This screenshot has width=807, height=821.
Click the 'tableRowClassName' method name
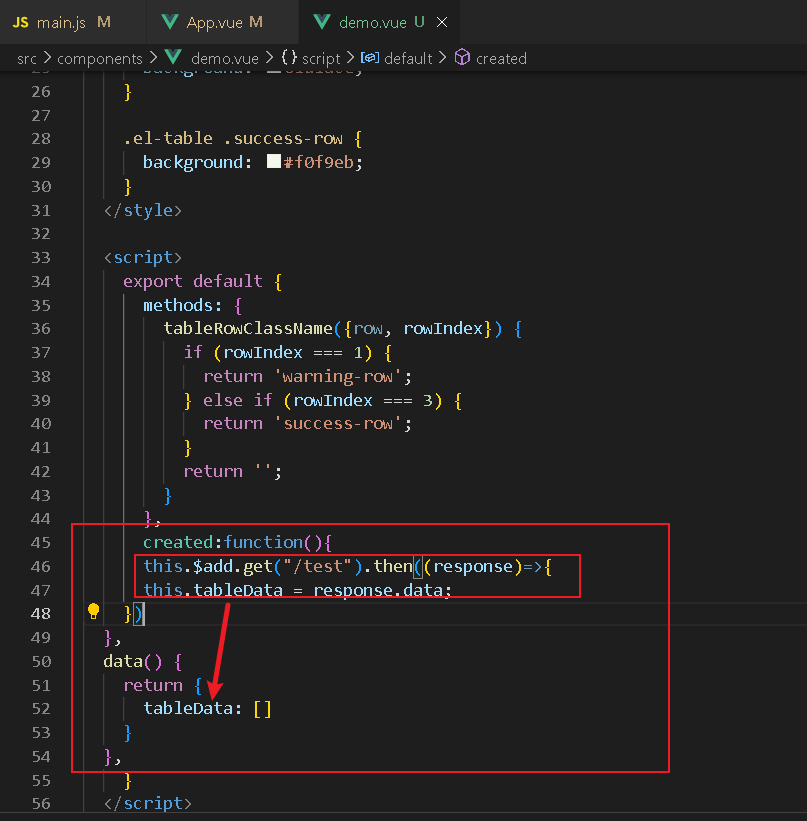pos(248,328)
